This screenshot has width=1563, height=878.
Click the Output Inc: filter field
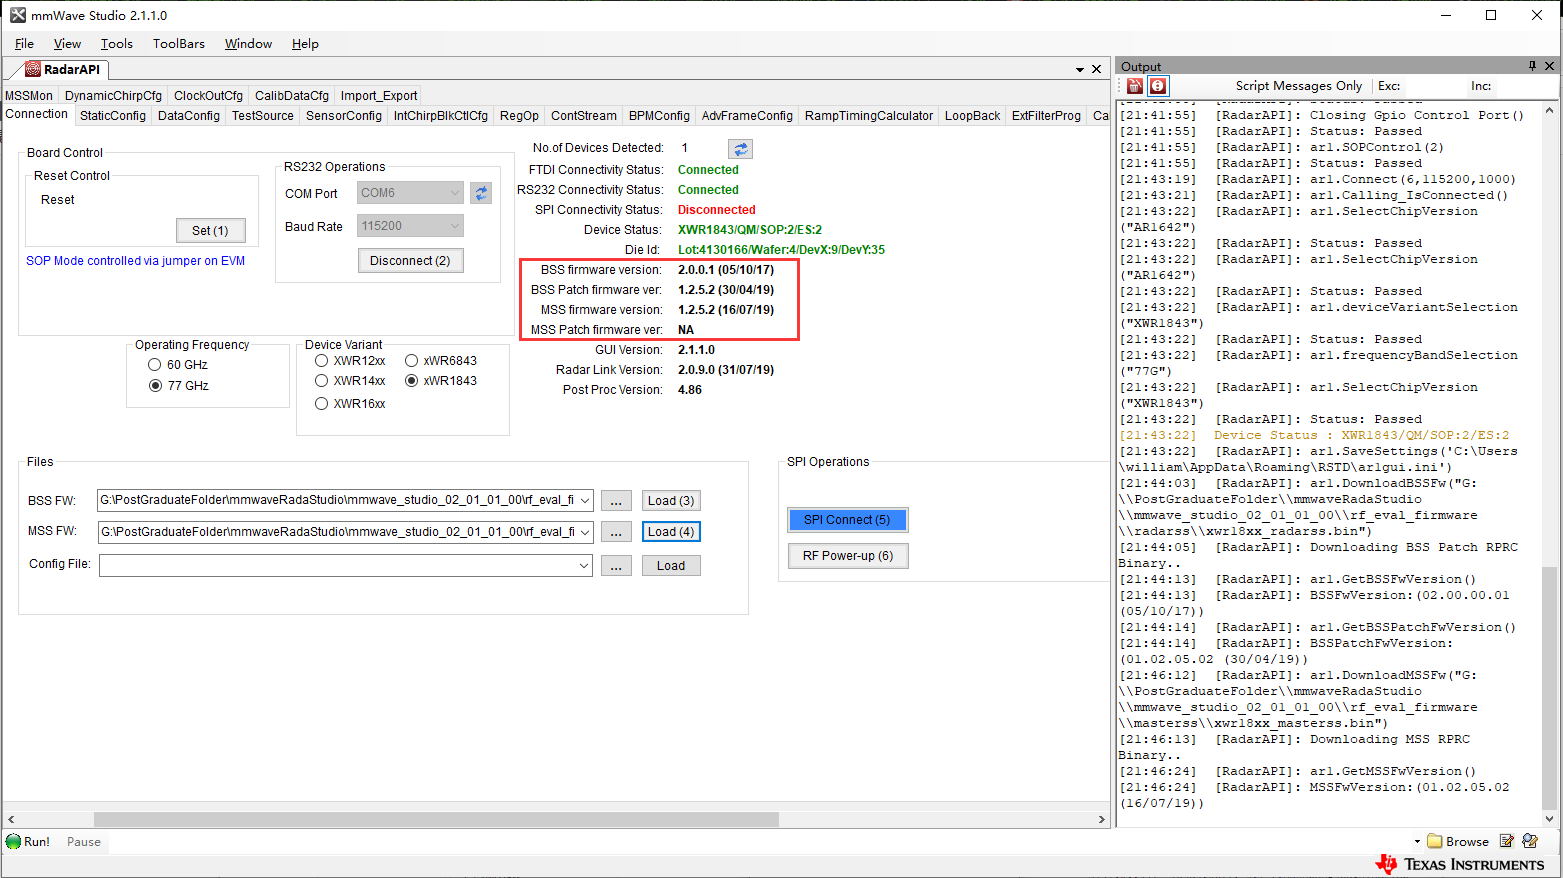pos(1526,86)
